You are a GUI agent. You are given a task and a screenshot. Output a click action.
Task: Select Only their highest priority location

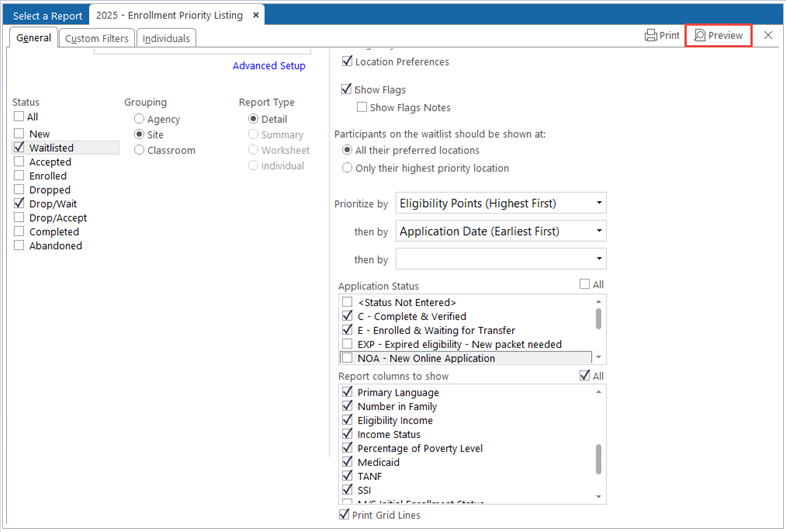pos(348,168)
